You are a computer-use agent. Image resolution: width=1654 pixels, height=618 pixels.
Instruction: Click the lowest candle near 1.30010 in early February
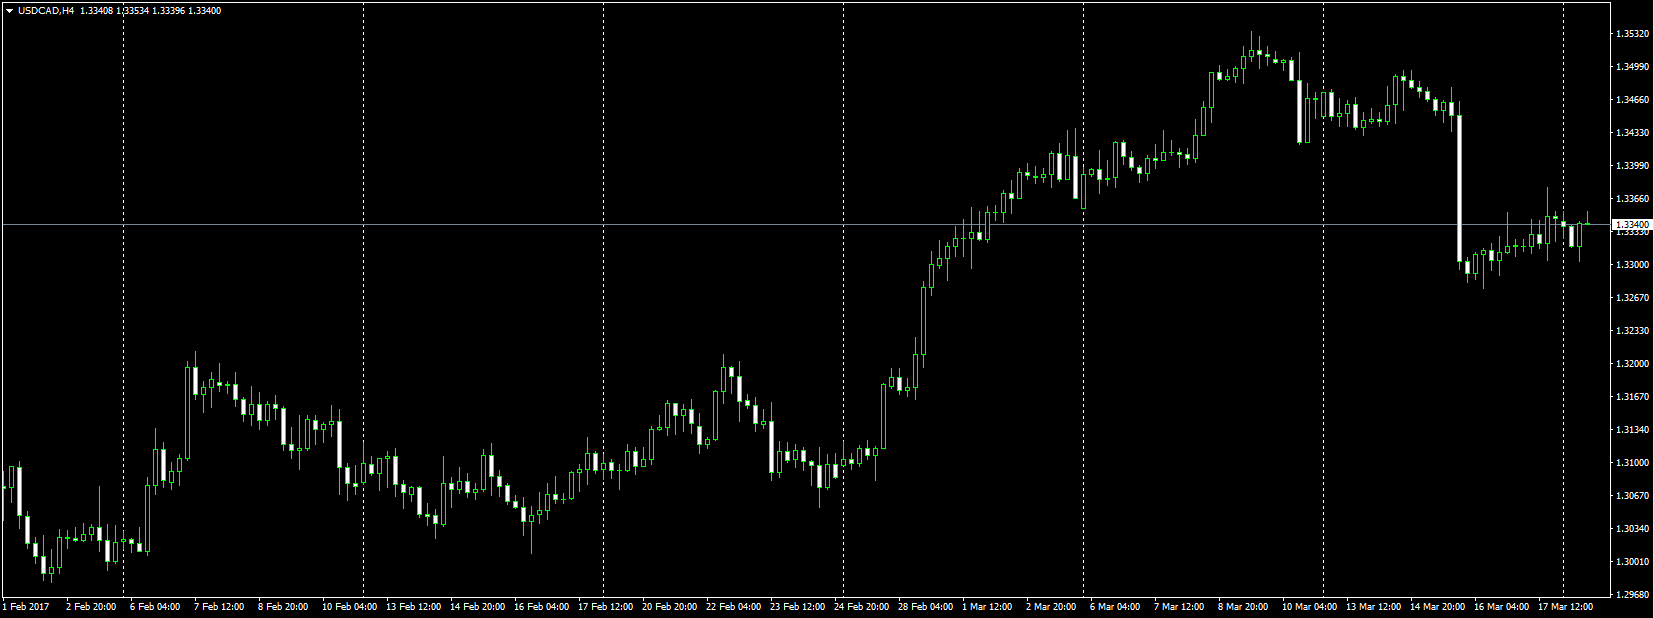[x=43, y=566]
